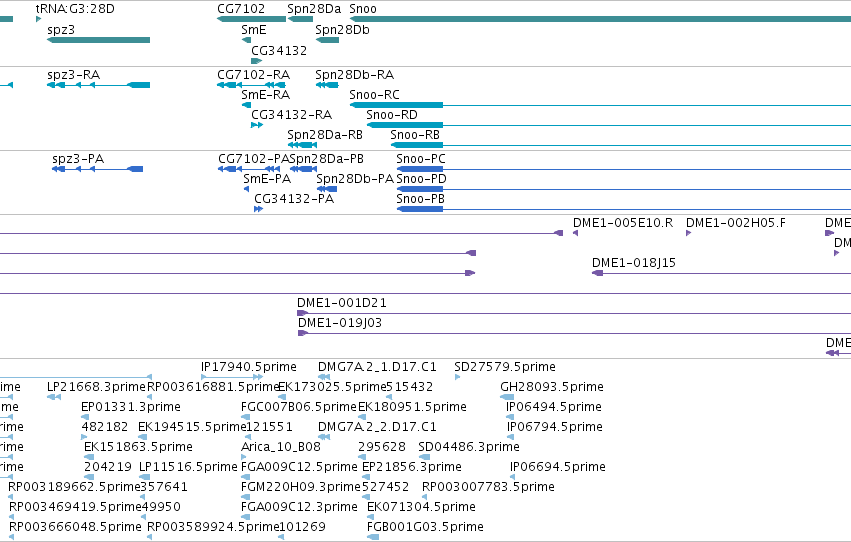
Task: Click the CG34132-RA transcript
Action: pos(257,125)
